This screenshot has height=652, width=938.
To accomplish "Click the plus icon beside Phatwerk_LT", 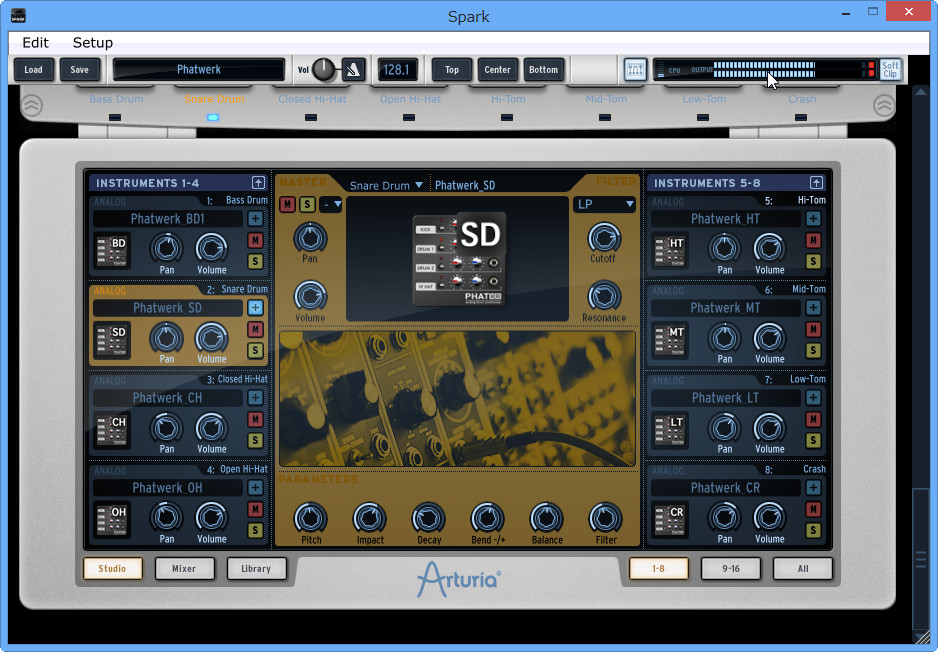I will pos(813,397).
